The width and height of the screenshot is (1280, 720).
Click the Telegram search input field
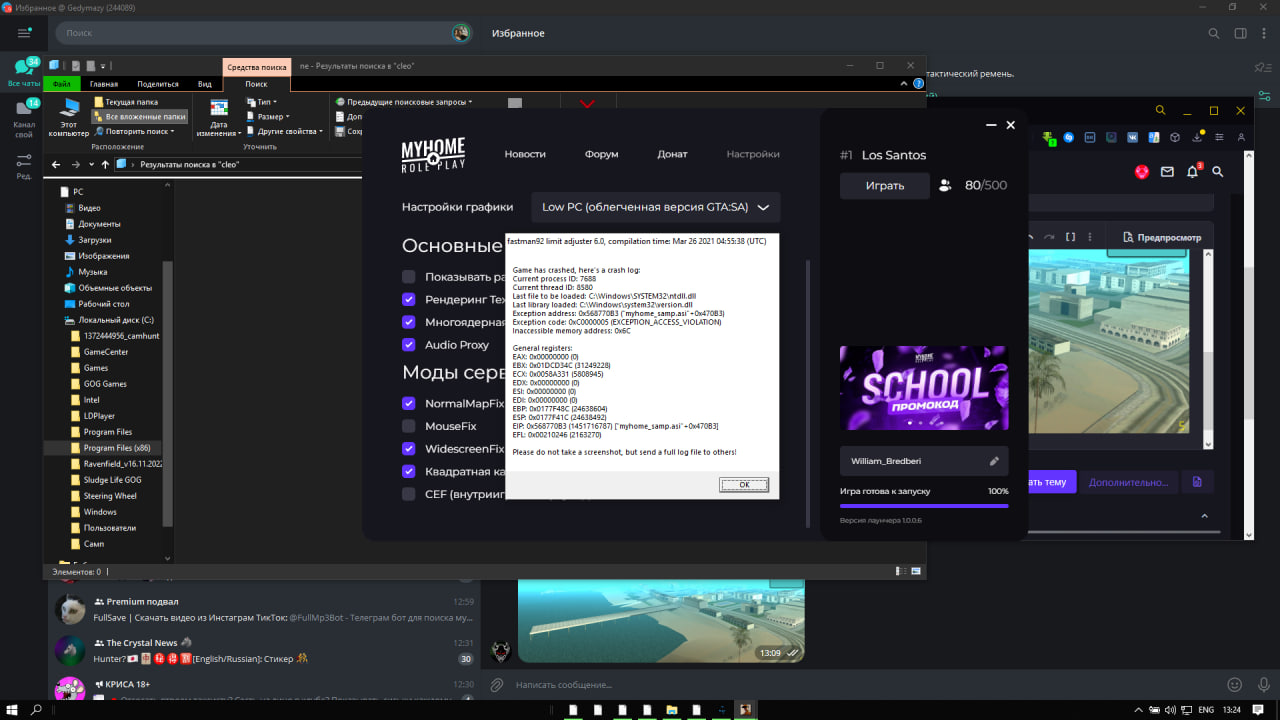[264, 33]
